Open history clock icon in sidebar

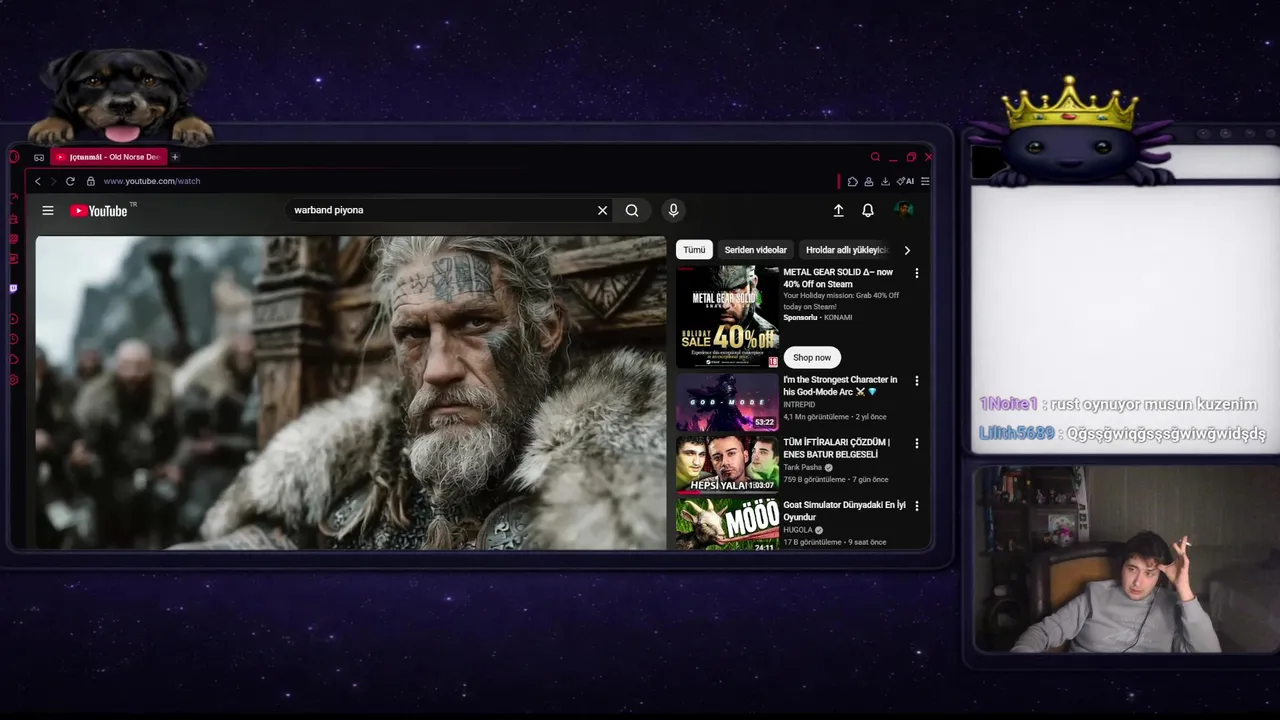(13, 339)
